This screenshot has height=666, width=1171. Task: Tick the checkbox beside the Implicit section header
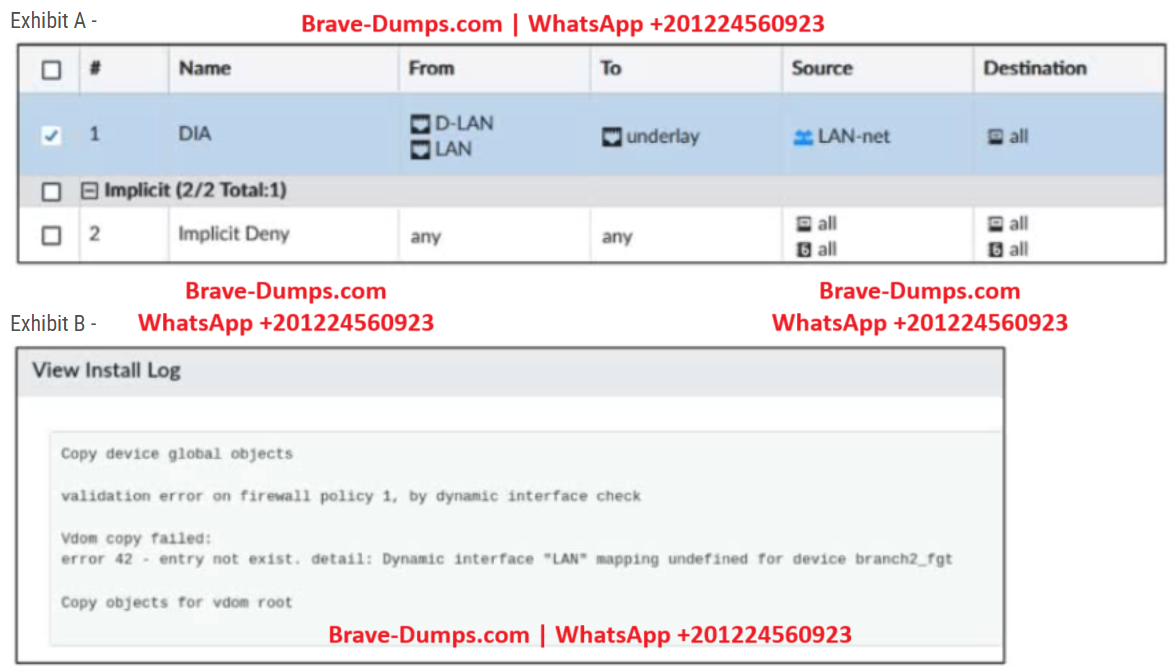(51, 191)
